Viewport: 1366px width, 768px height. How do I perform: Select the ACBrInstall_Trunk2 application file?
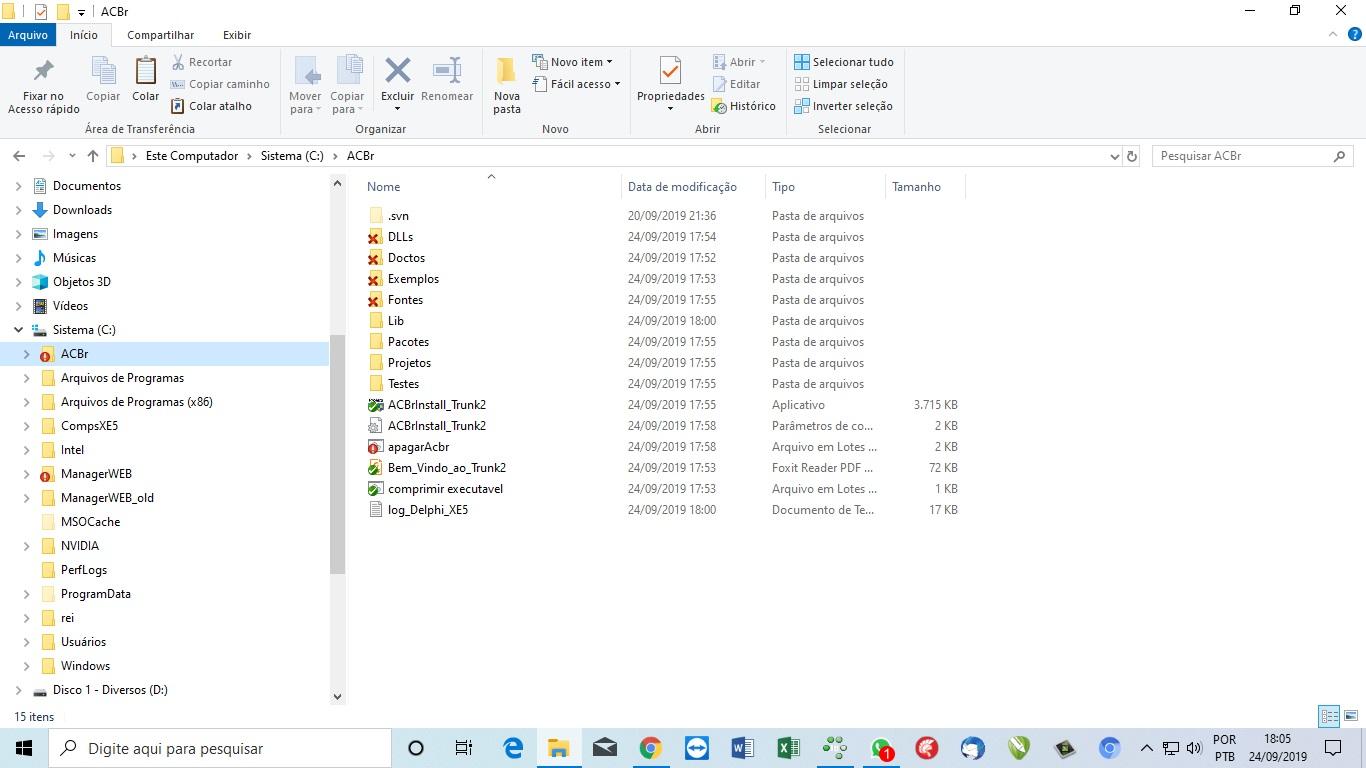pos(437,405)
